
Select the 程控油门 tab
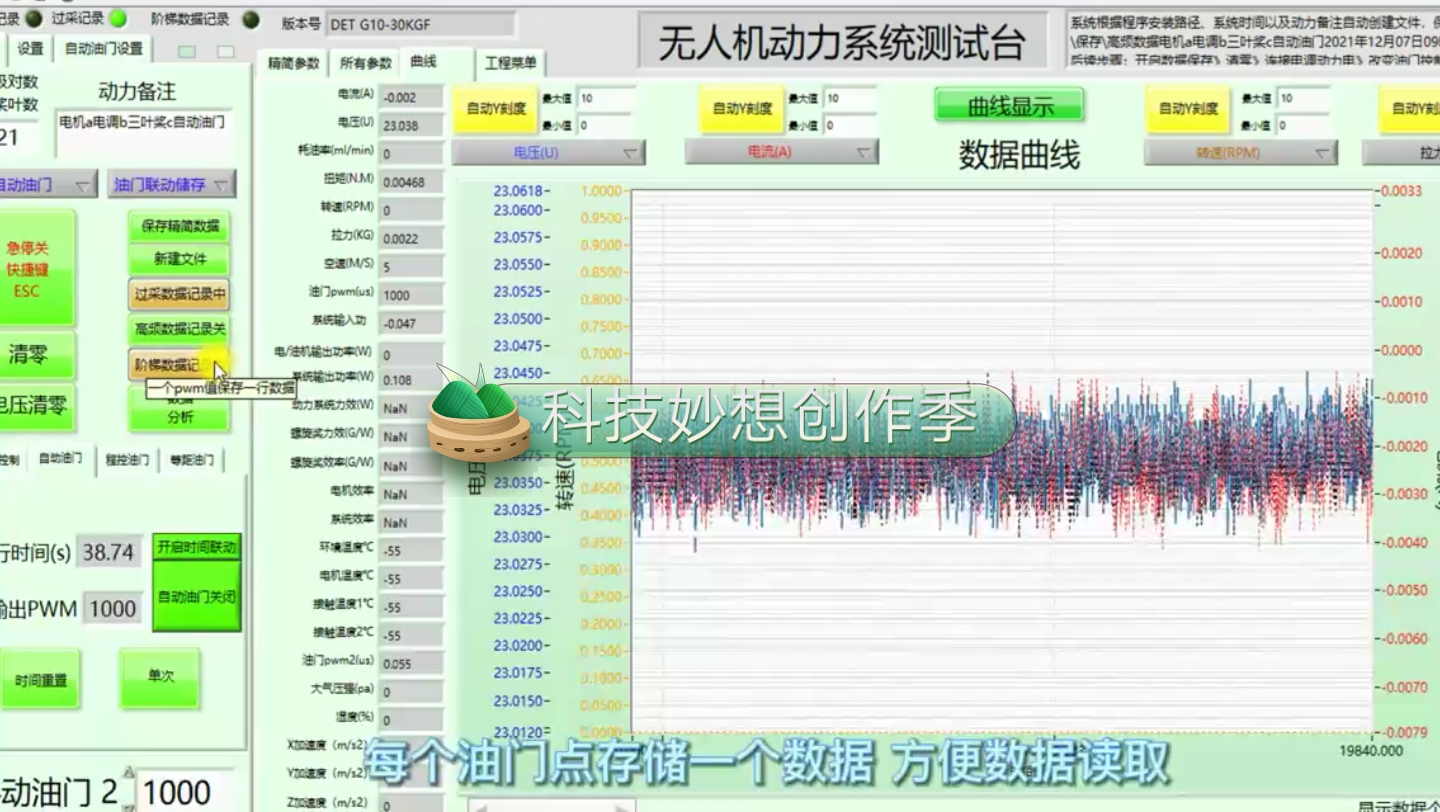pos(127,460)
